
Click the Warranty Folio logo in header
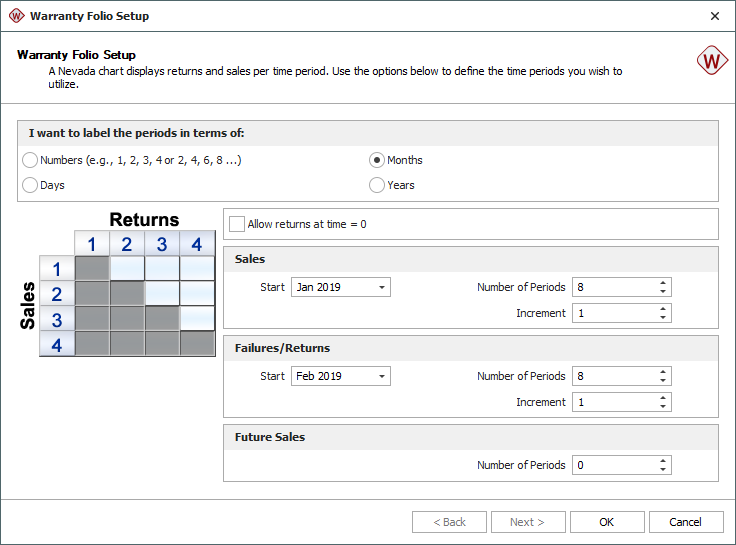712,61
